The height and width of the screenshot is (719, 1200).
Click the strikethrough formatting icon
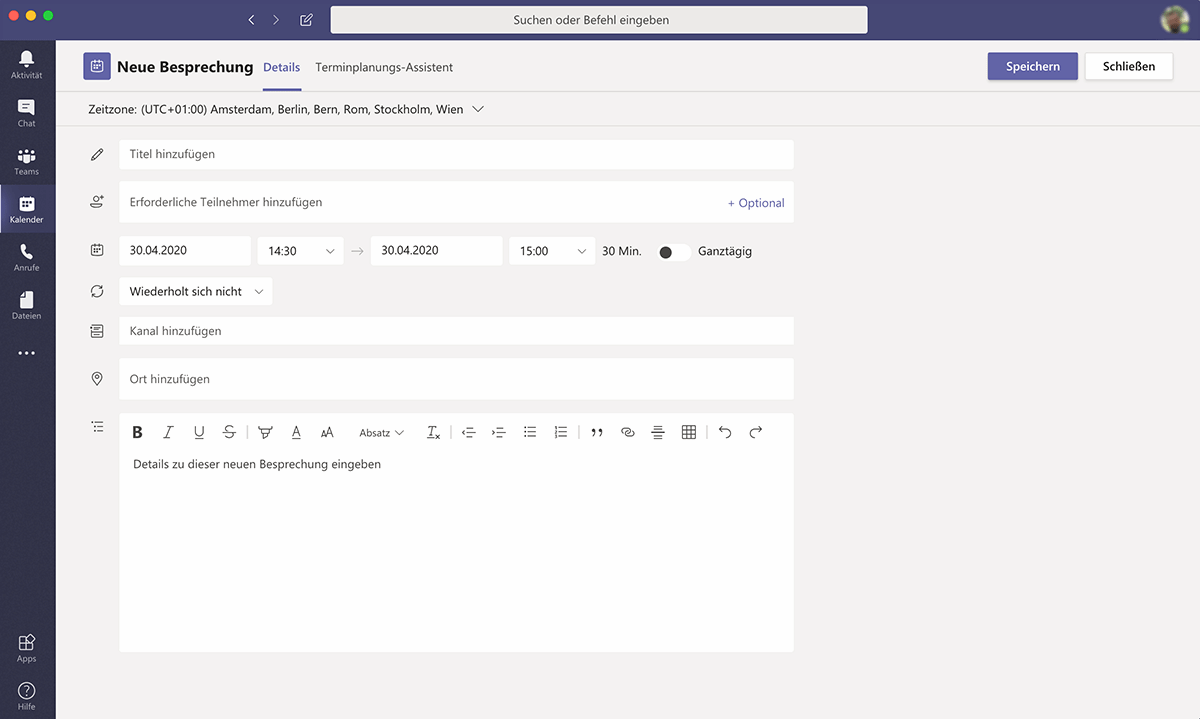229,432
